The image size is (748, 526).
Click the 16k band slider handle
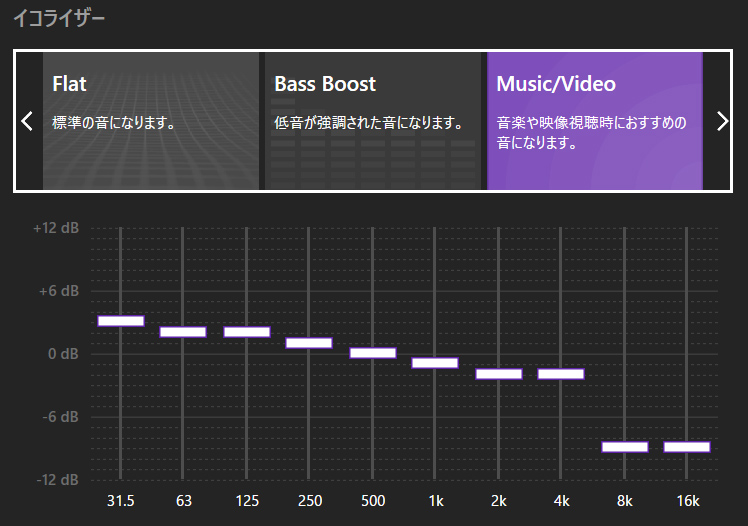[x=686, y=447]
